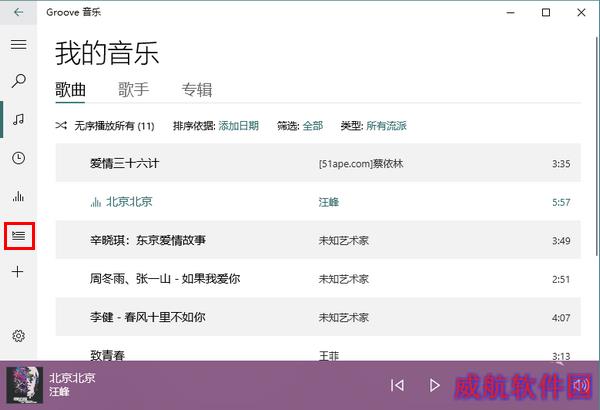Select 李健 - 春风十里不如你
Image resolution: width=600 pixels, height=410 pixels.
click(318, 317)
